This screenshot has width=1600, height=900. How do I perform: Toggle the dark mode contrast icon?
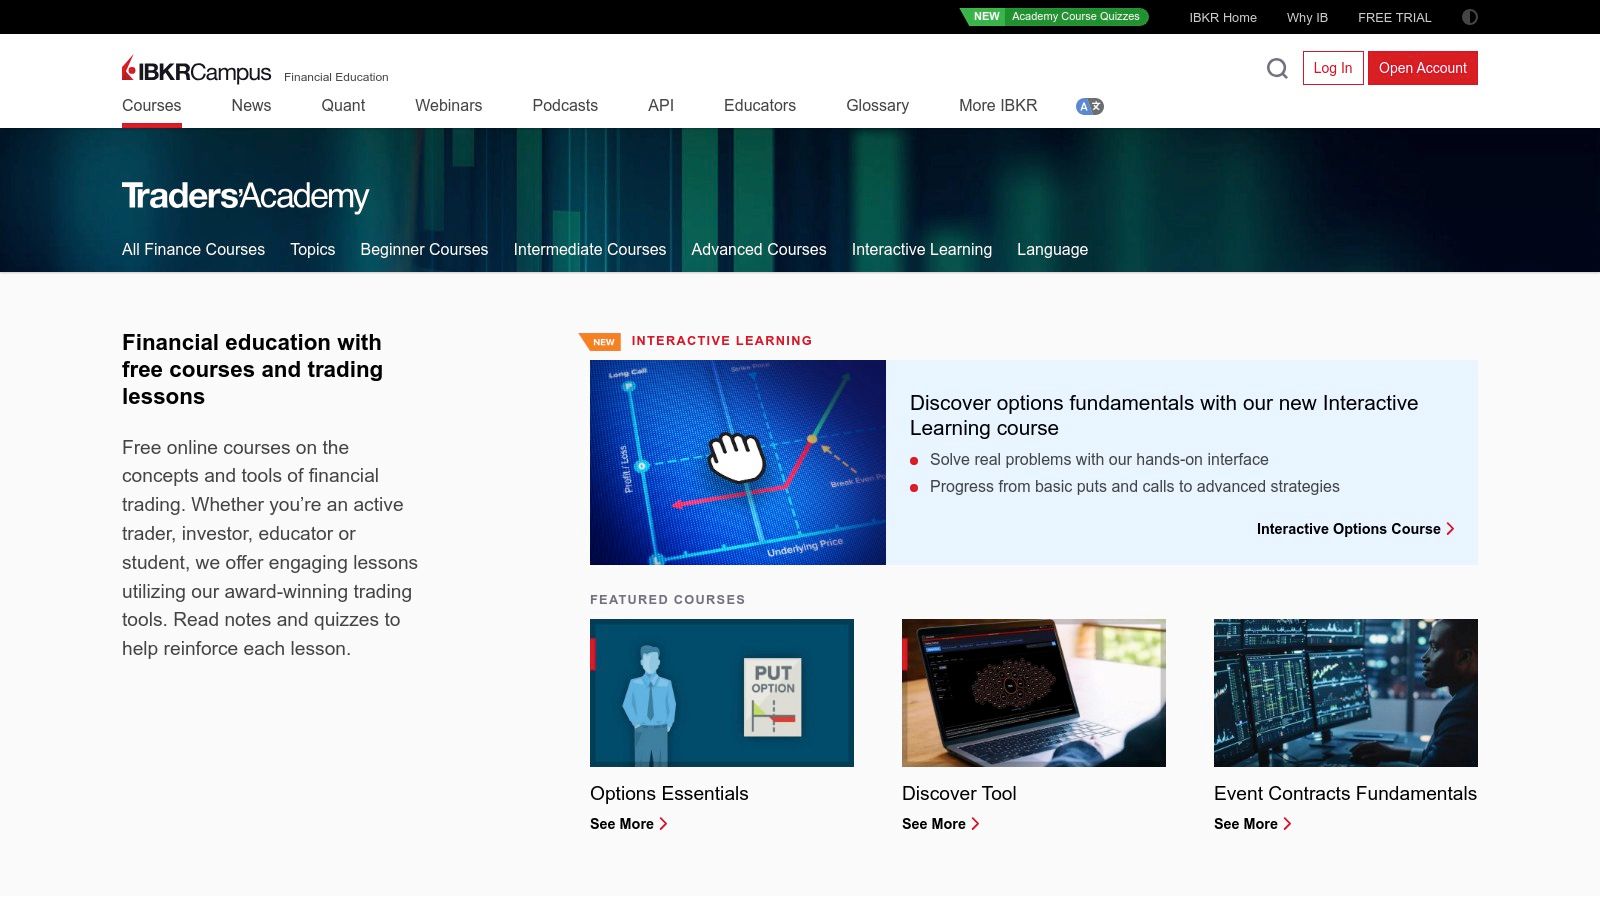coord(1469,17)
